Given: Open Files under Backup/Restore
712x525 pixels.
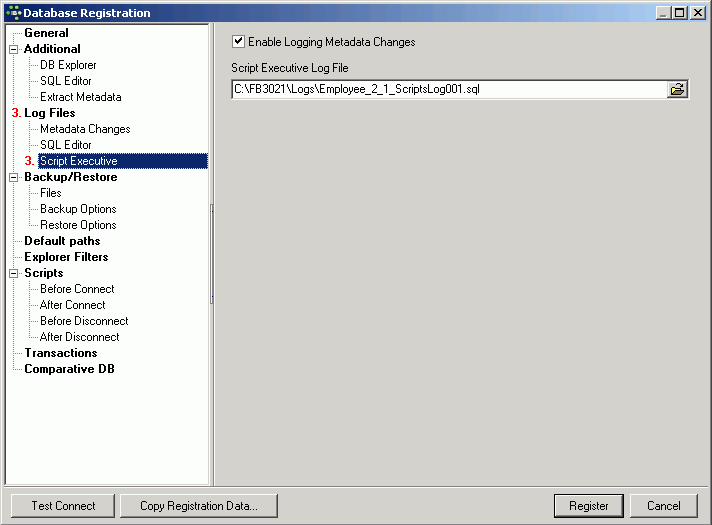Looking at the screenshot, I should (x=51, y=193).
